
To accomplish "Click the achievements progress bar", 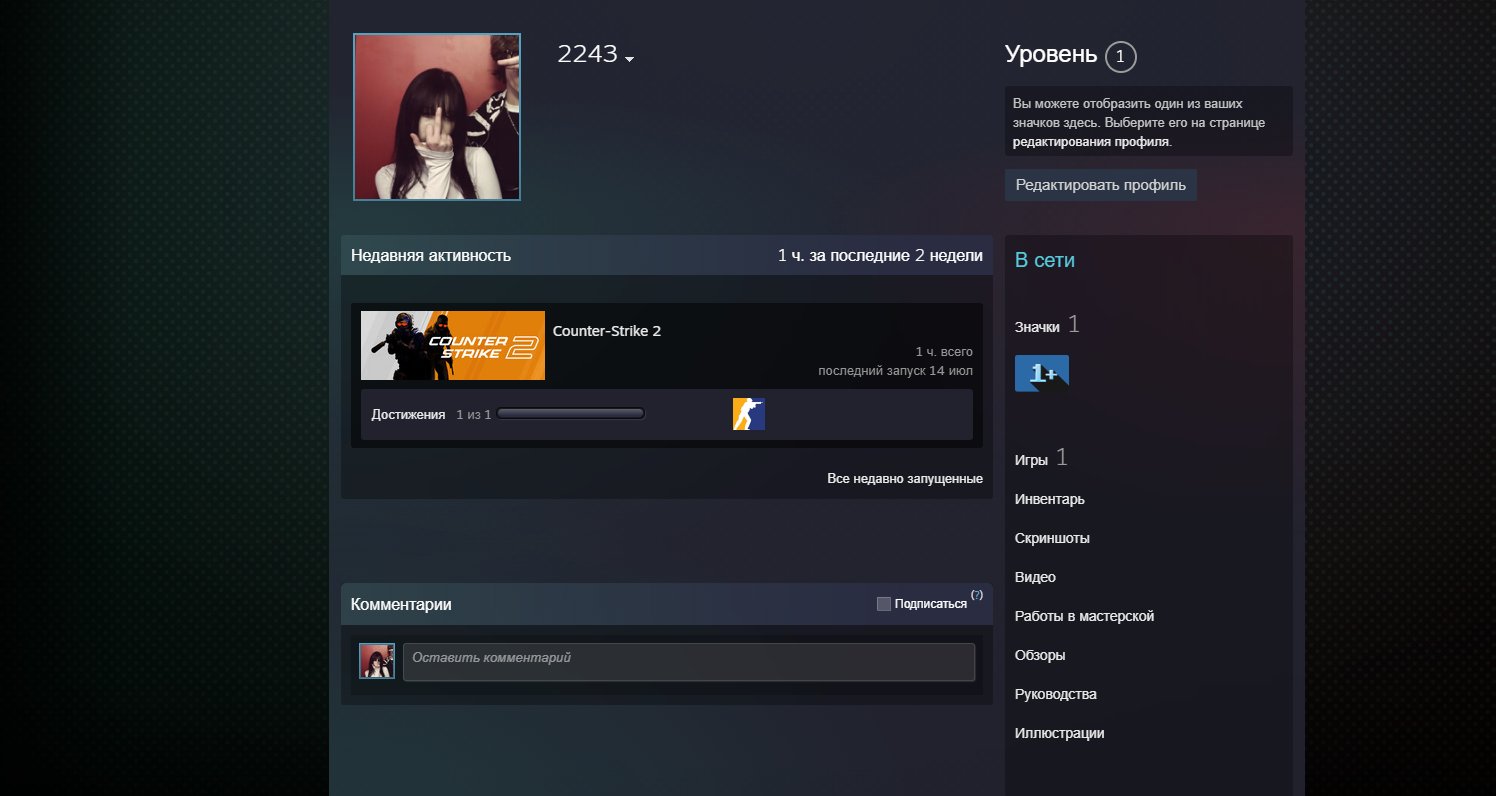I will (x=571, y=414).
